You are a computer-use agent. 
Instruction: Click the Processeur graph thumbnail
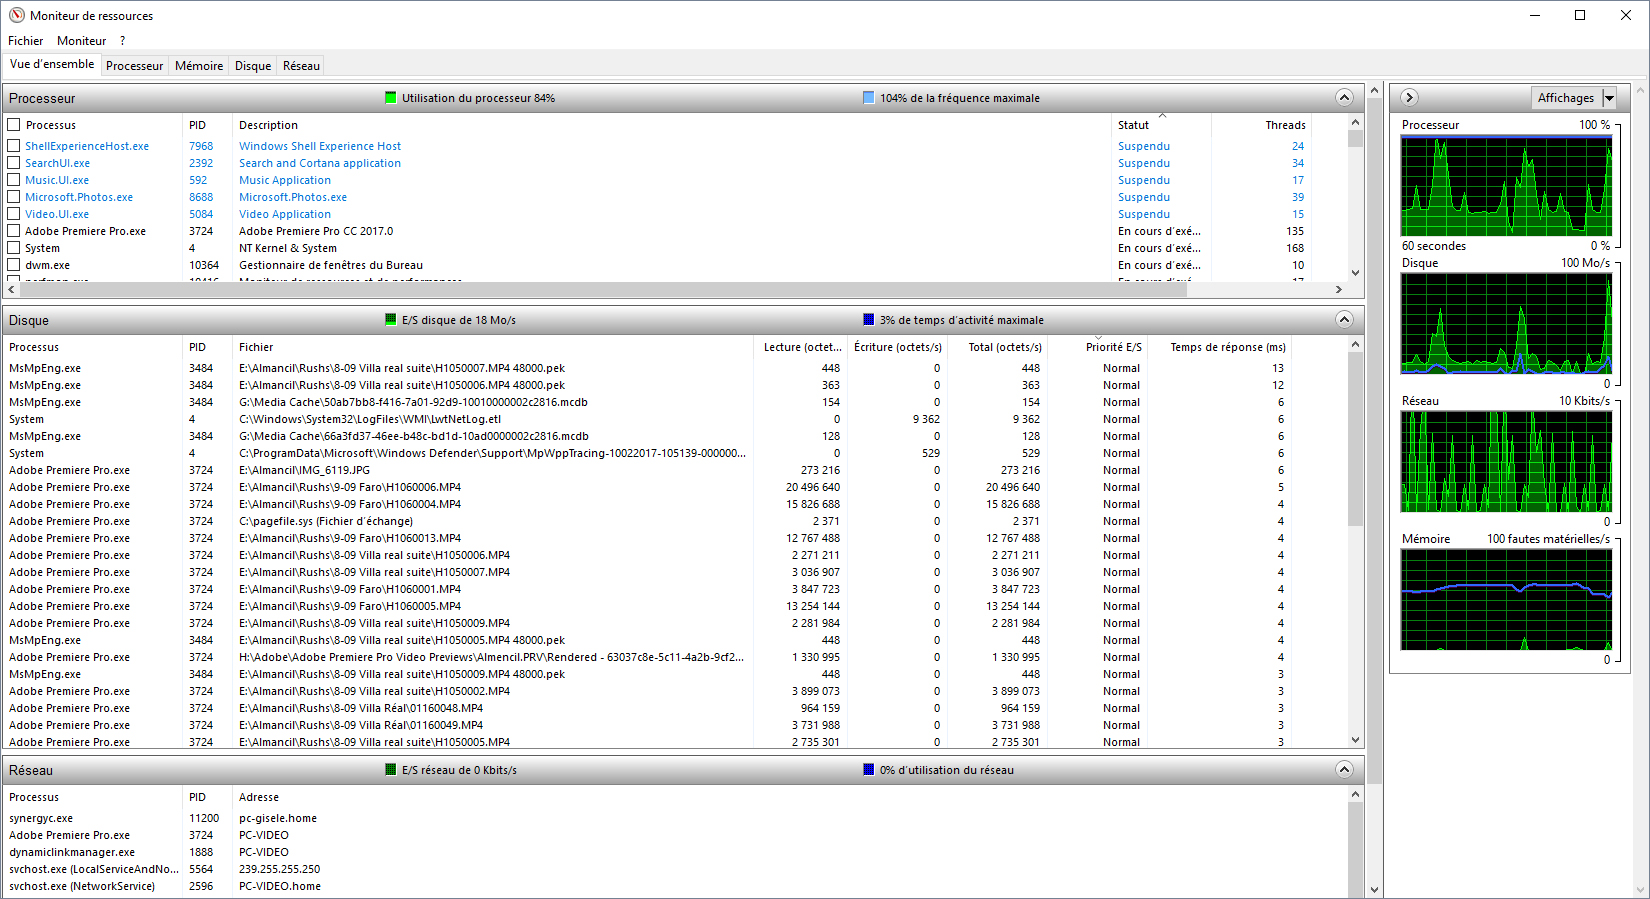pos(1506,186)
